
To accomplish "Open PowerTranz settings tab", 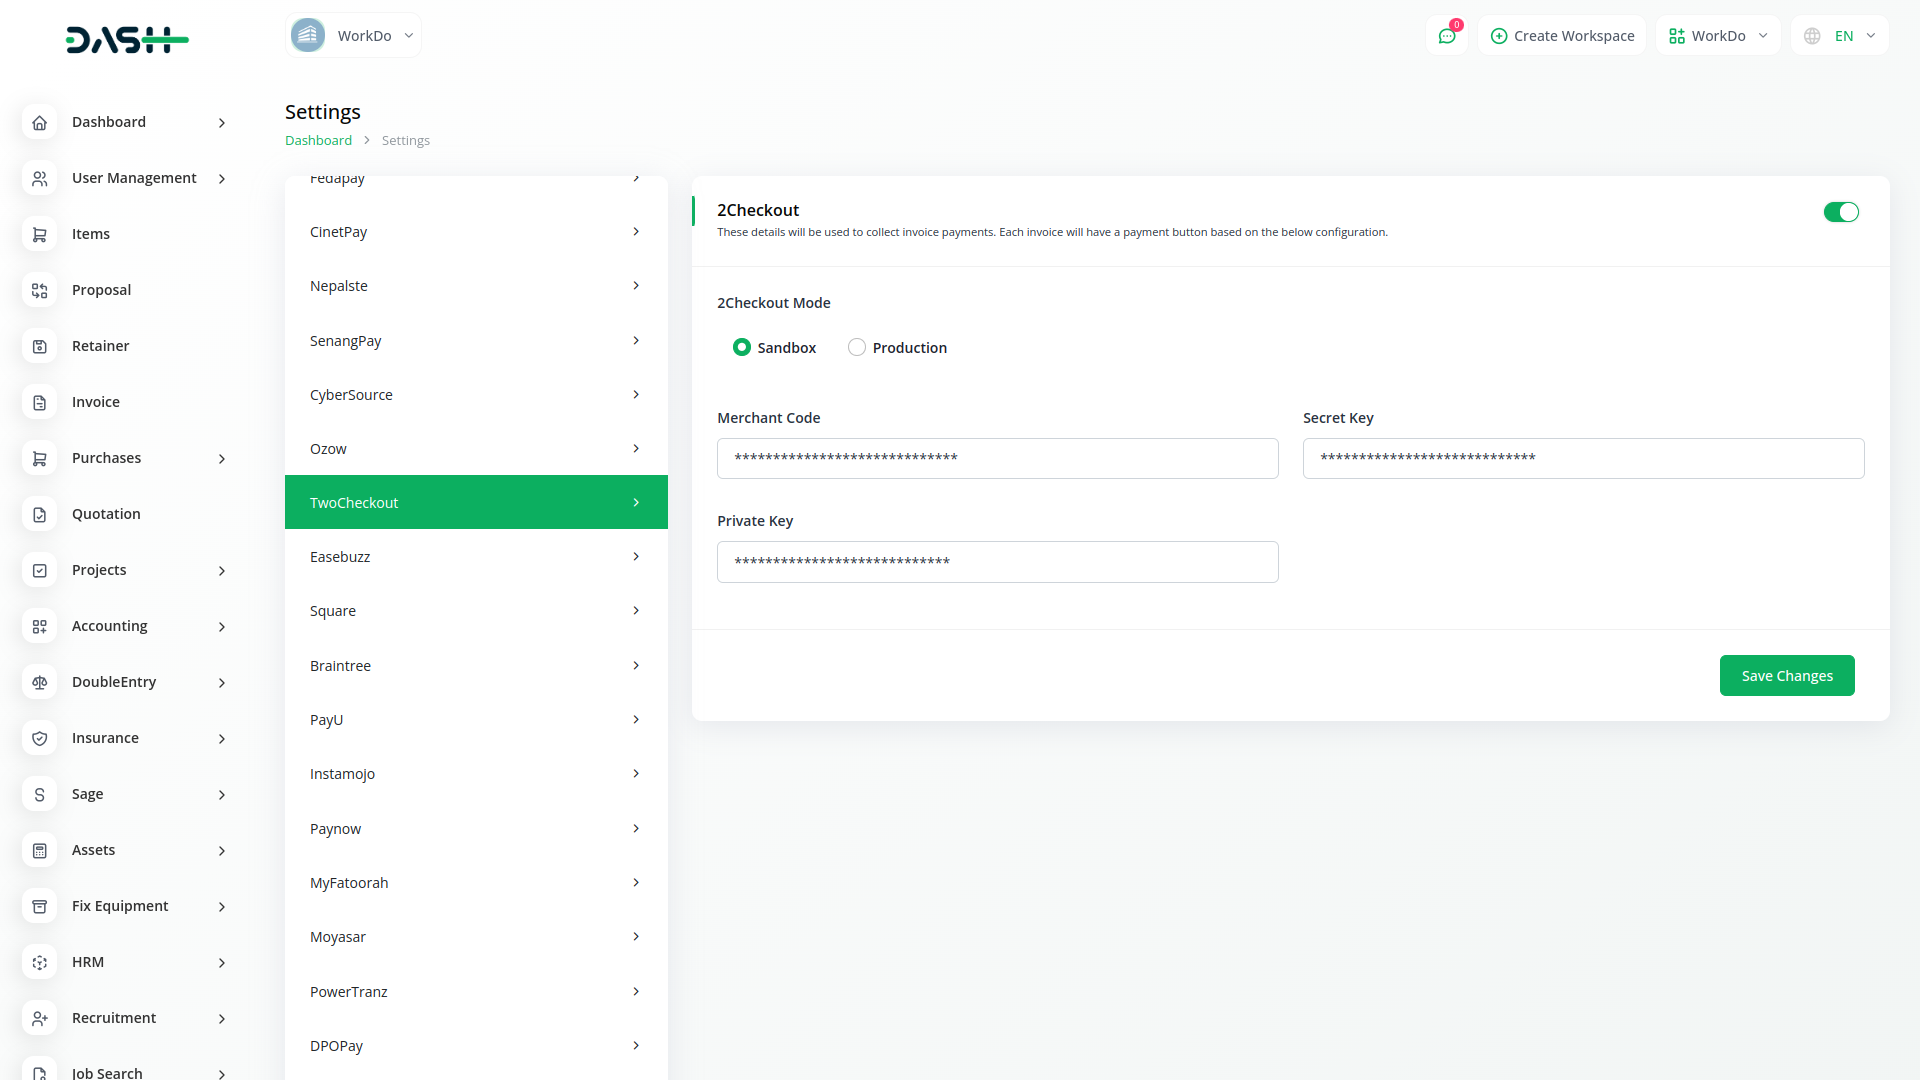I will [476, 992].
